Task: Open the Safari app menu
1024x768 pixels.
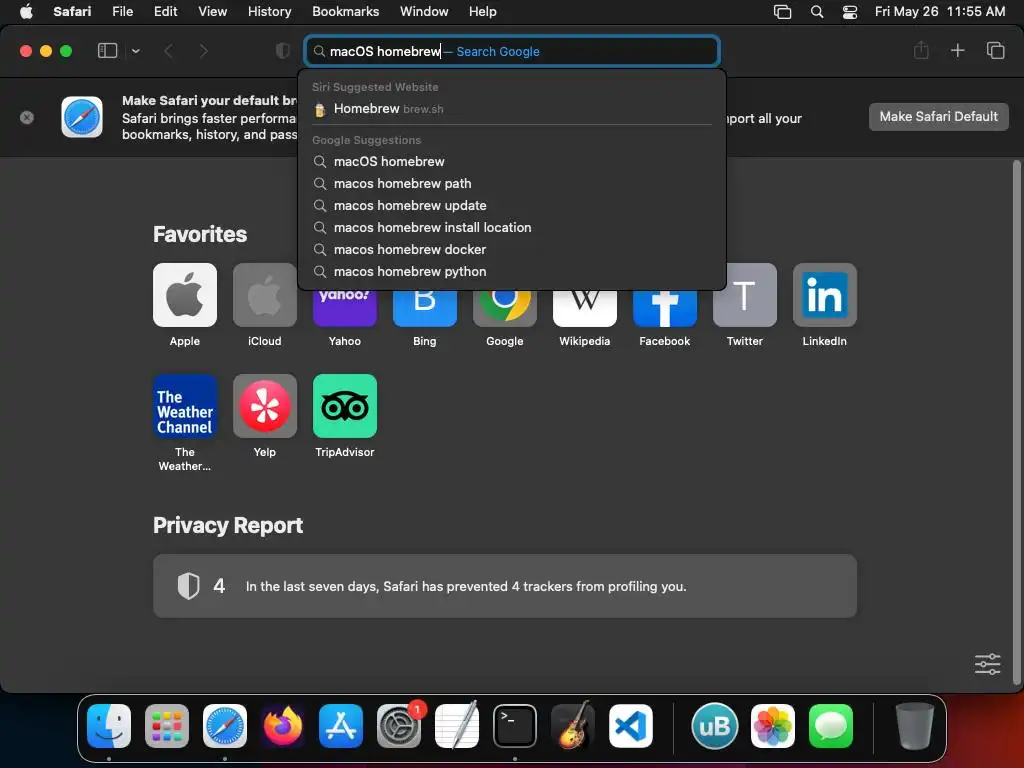Action: click(x=72, y=12)
